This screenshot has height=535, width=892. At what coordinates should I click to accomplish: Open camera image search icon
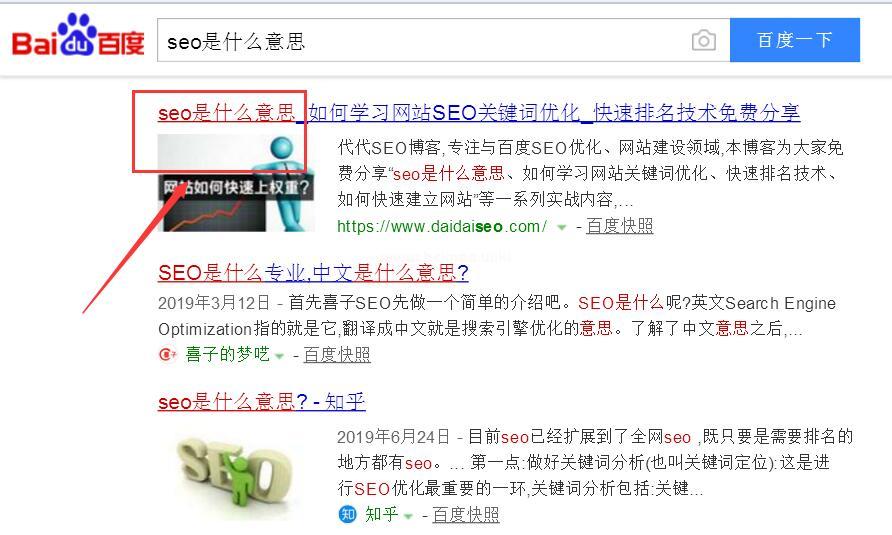(704, 40)
